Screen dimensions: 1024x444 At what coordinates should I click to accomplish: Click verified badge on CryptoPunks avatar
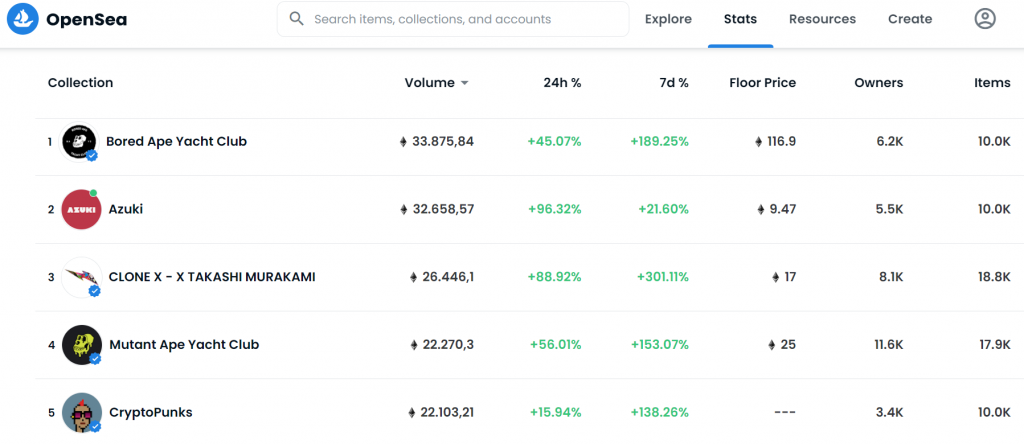point(95,426)
